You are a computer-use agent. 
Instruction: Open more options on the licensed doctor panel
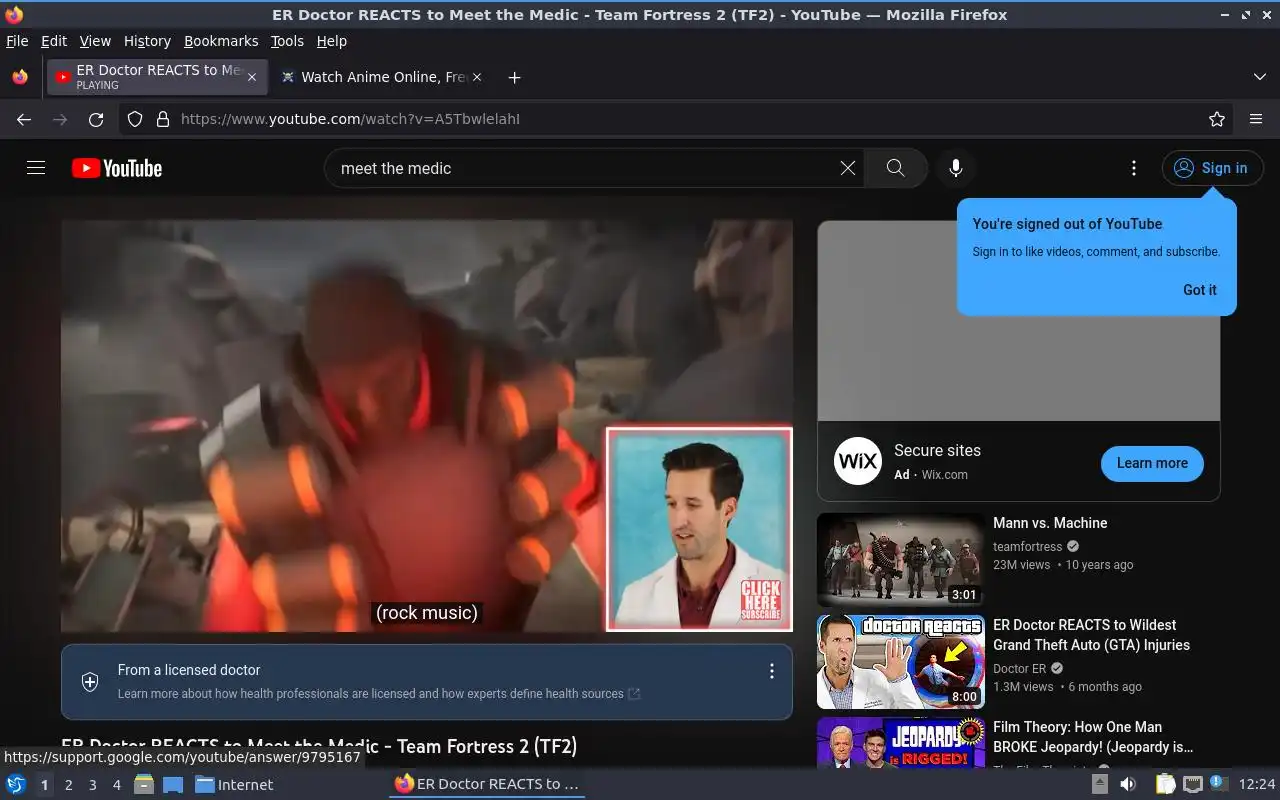pyautogui.click(x=771, y=671)
